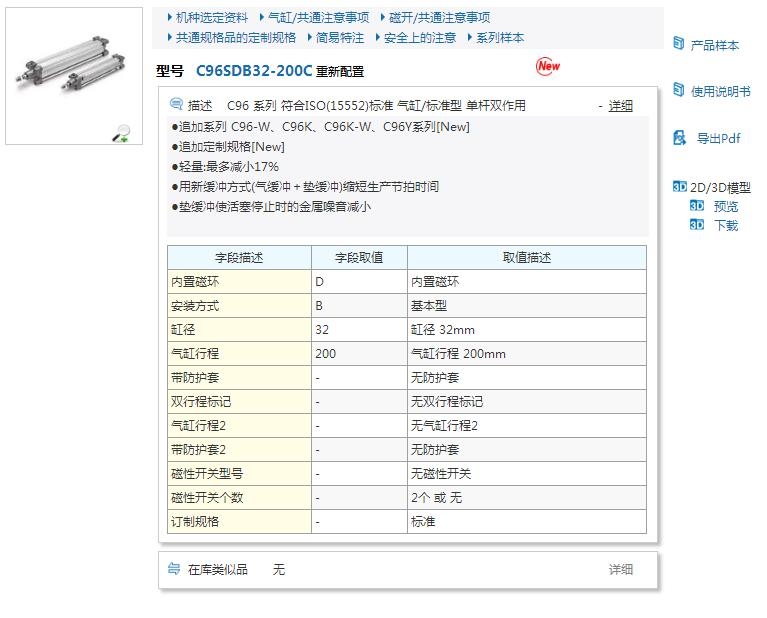Open the 使用说明书 manual icon
This screenshot has width=767, height=618.
click(679, 91)
